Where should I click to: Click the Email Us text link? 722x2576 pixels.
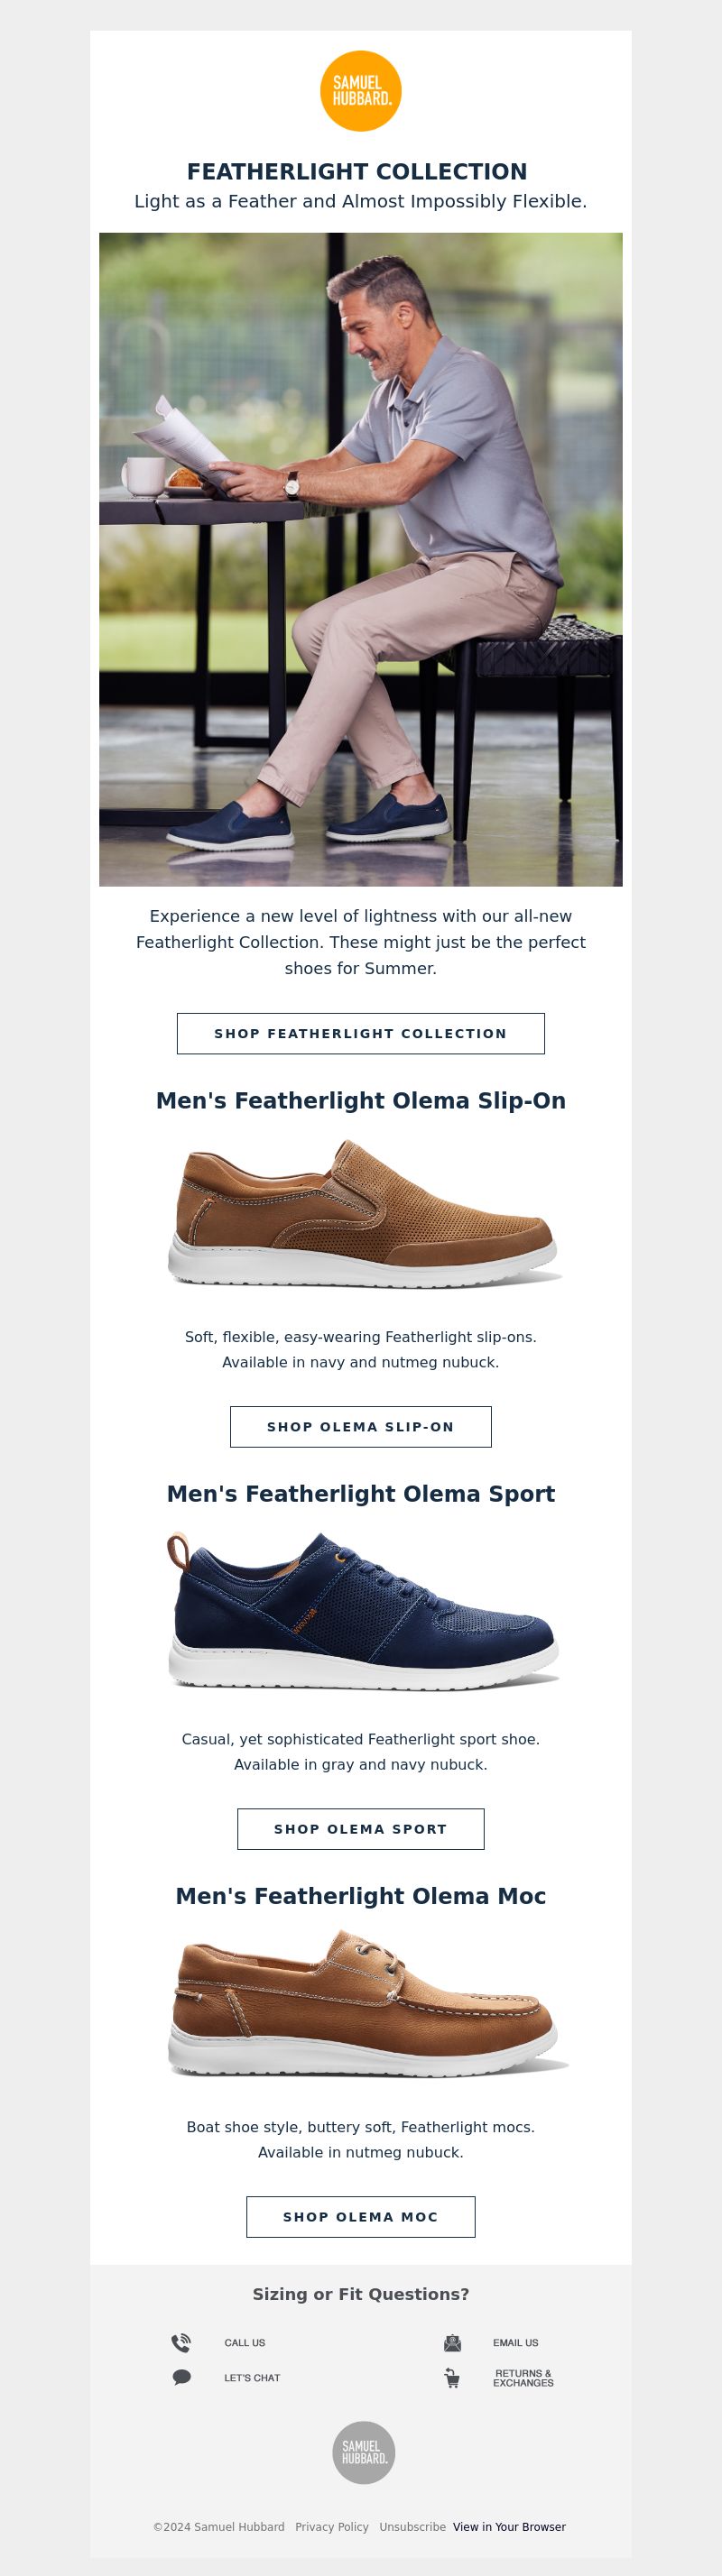point(515,2343)
